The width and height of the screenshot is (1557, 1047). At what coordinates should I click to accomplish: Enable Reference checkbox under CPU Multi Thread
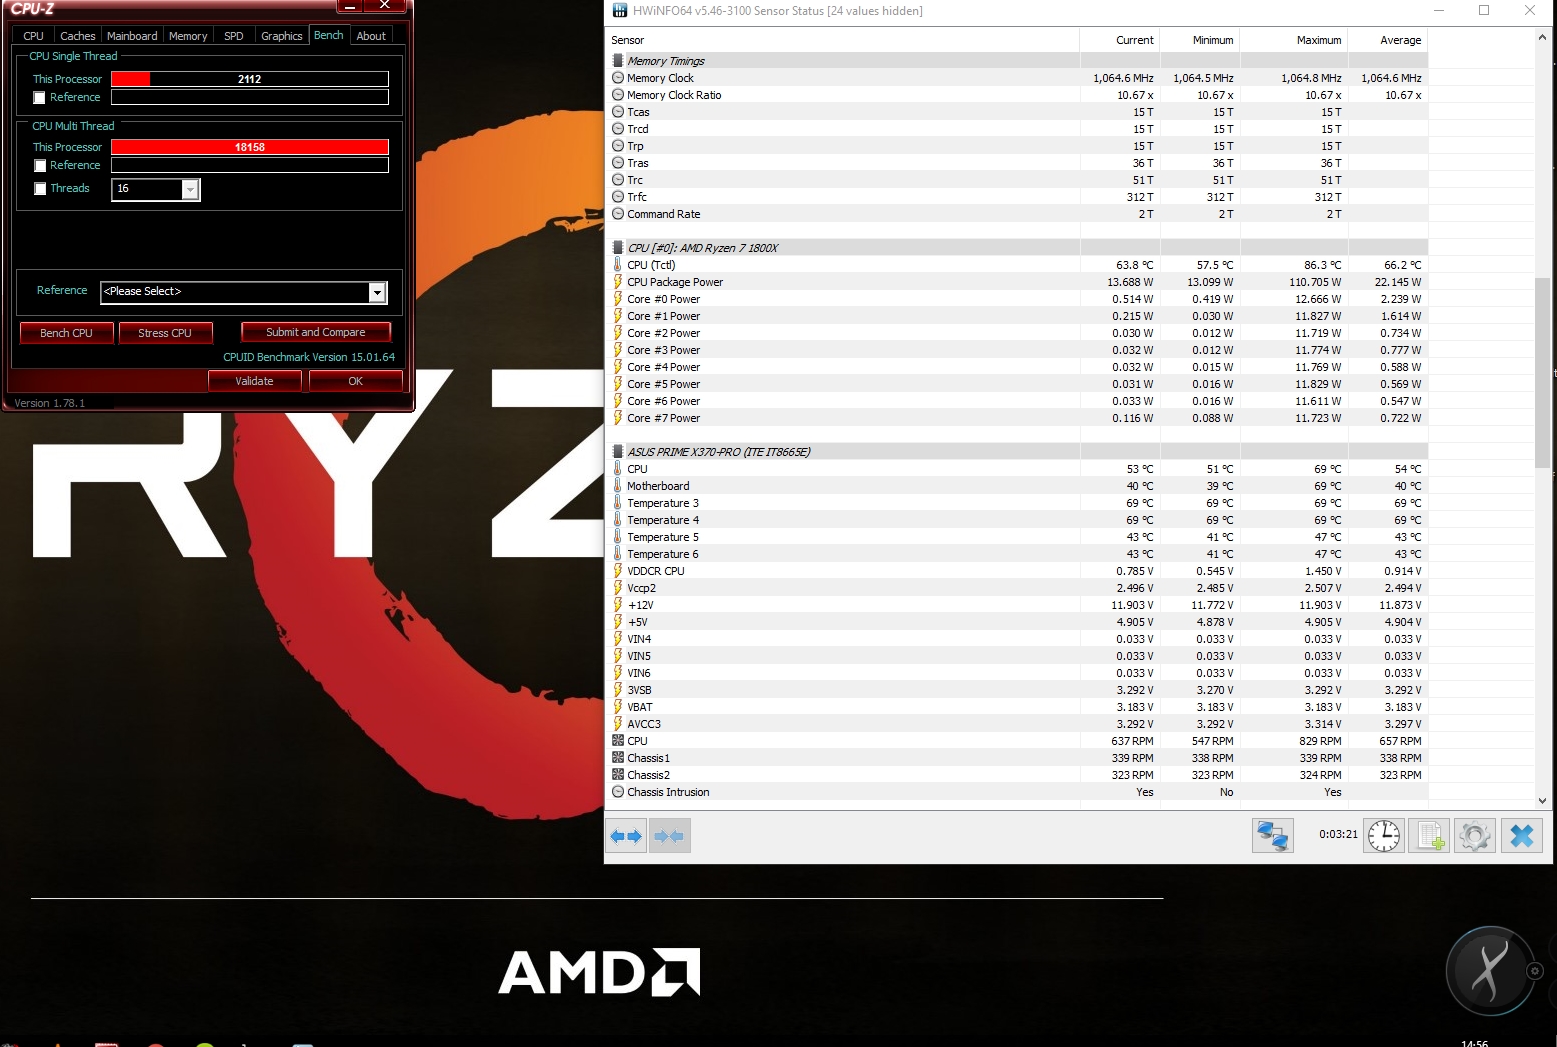point(40,166)
